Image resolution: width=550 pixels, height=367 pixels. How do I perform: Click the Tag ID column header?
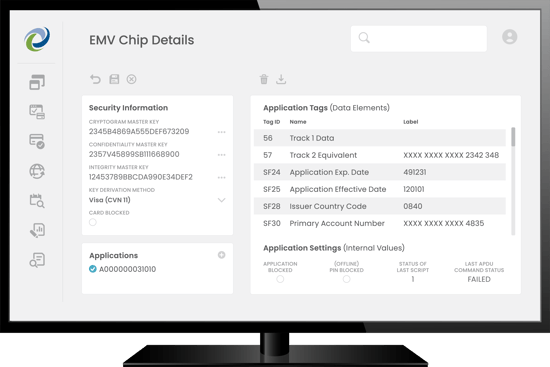coord(271,122)
